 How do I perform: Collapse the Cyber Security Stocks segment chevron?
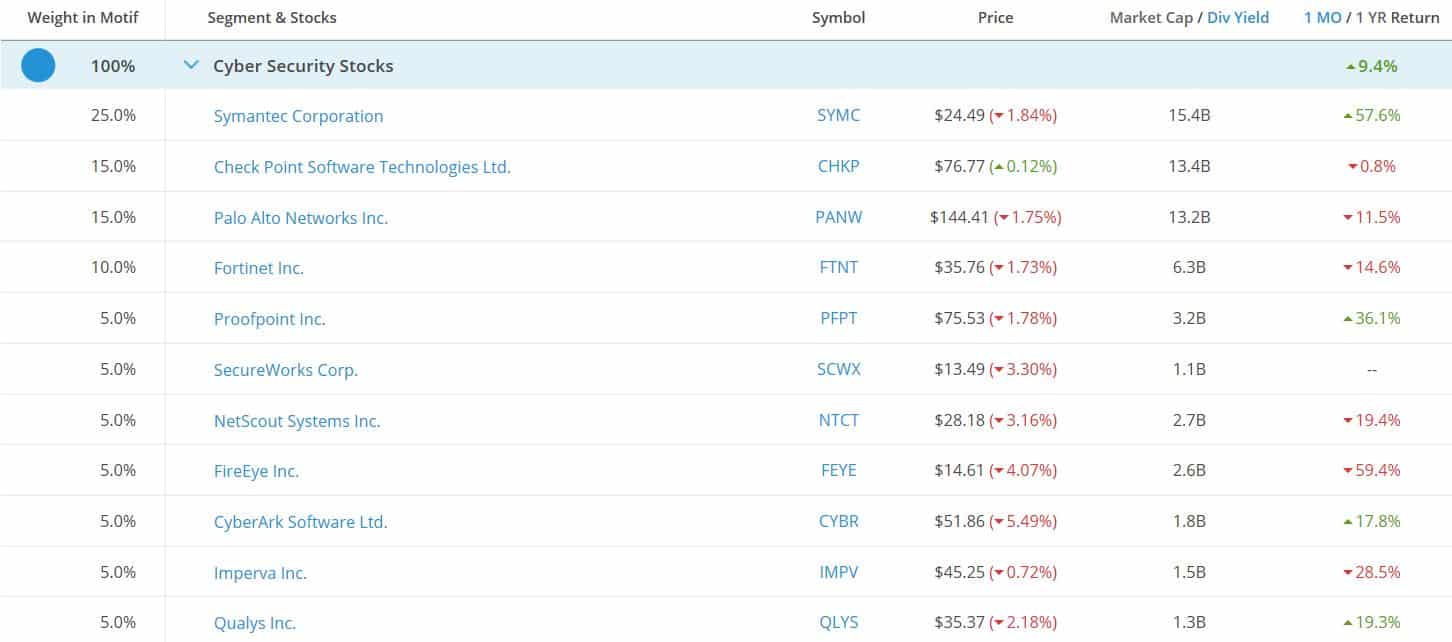[191, 66]
